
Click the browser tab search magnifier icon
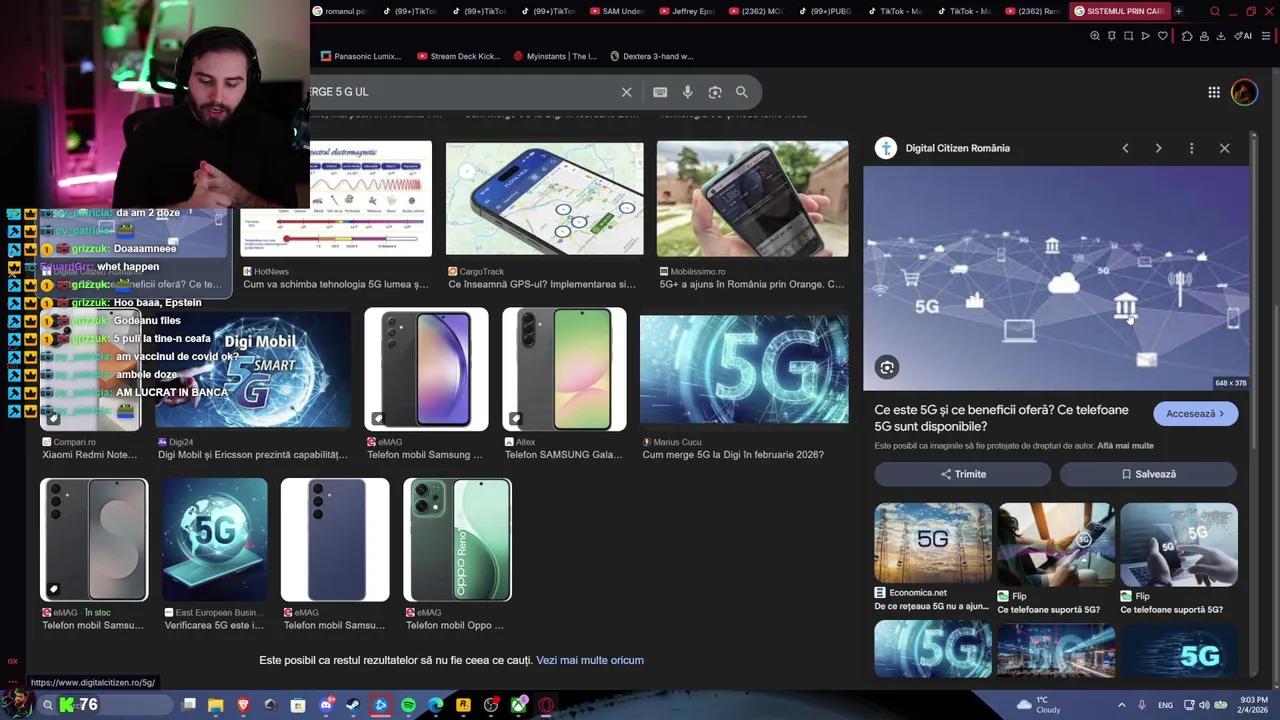pyautogui.click(x=1215, y=12)
